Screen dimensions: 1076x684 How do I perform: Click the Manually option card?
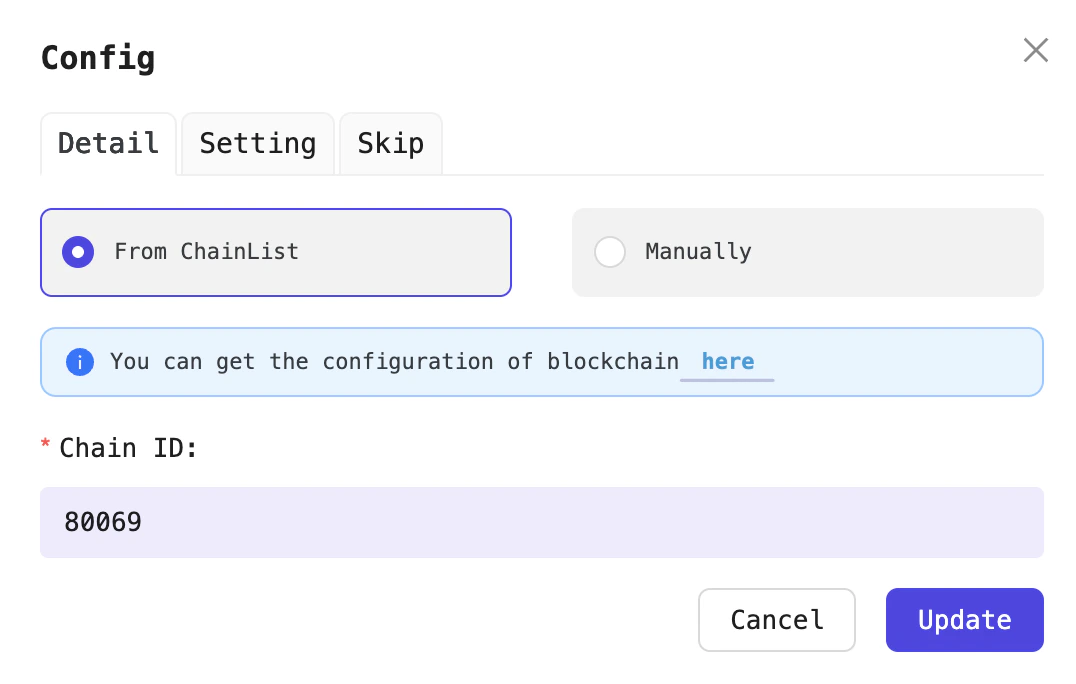[x=807, y=252]
